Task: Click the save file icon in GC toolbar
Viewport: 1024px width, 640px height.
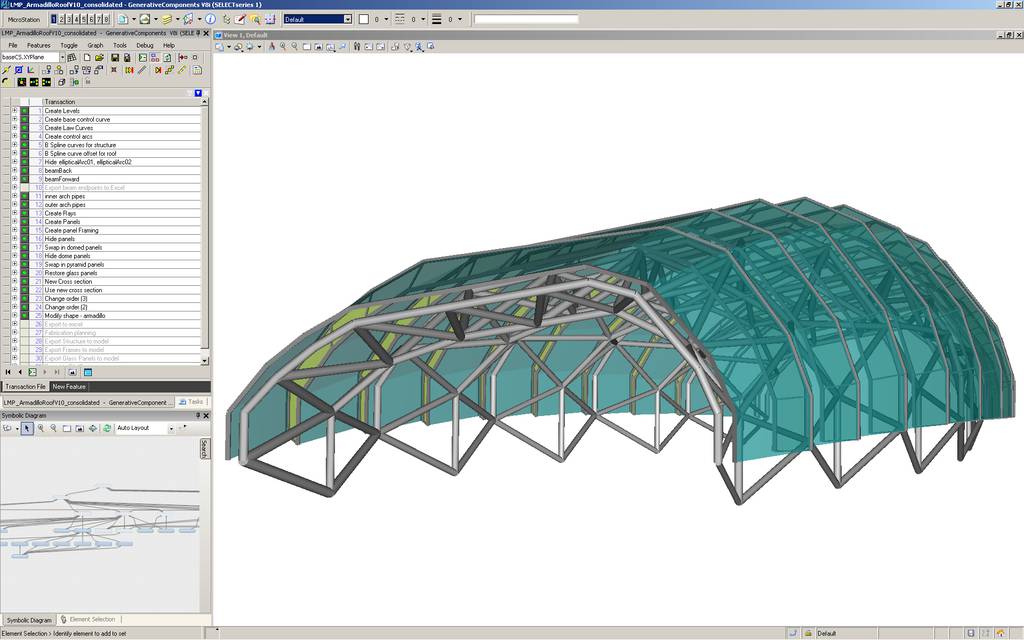Action: 115,57
